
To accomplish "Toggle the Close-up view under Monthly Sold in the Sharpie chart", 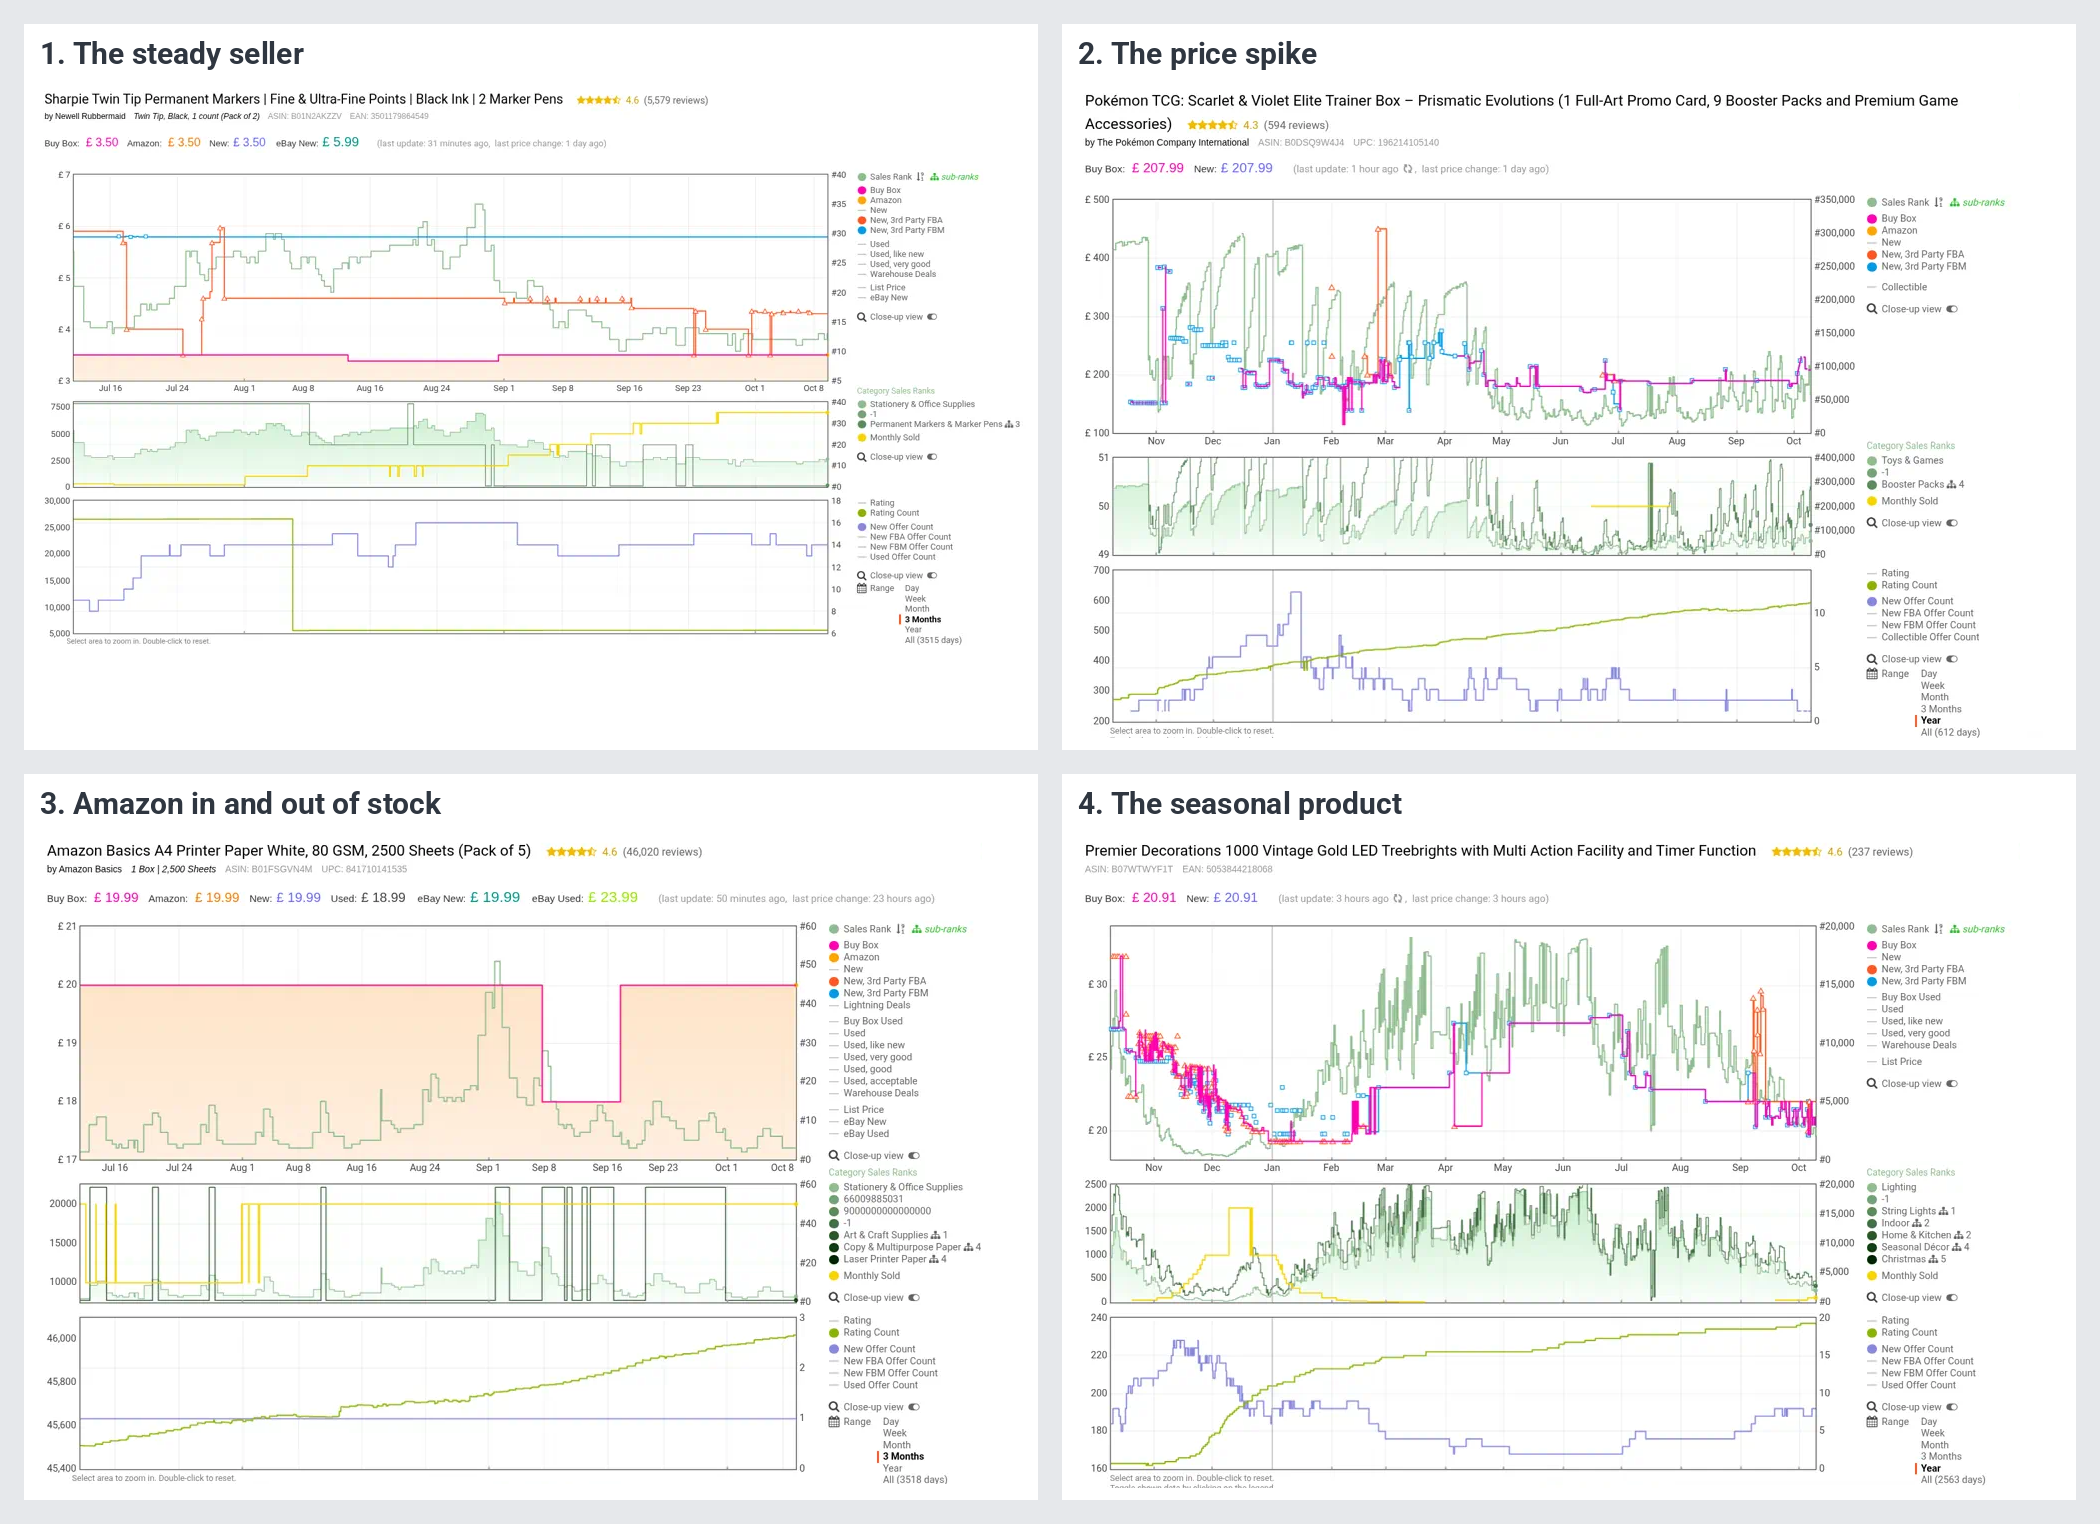I will 932,457.
